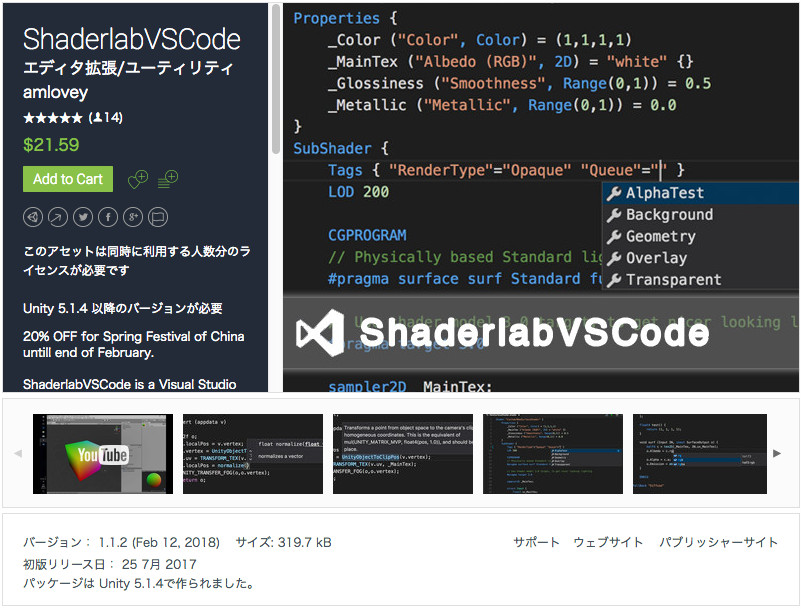Add asset to a list with list-plus icon
Image resolution: width=801 pixels, height=609 pixels.
click(x=168, y=179)
